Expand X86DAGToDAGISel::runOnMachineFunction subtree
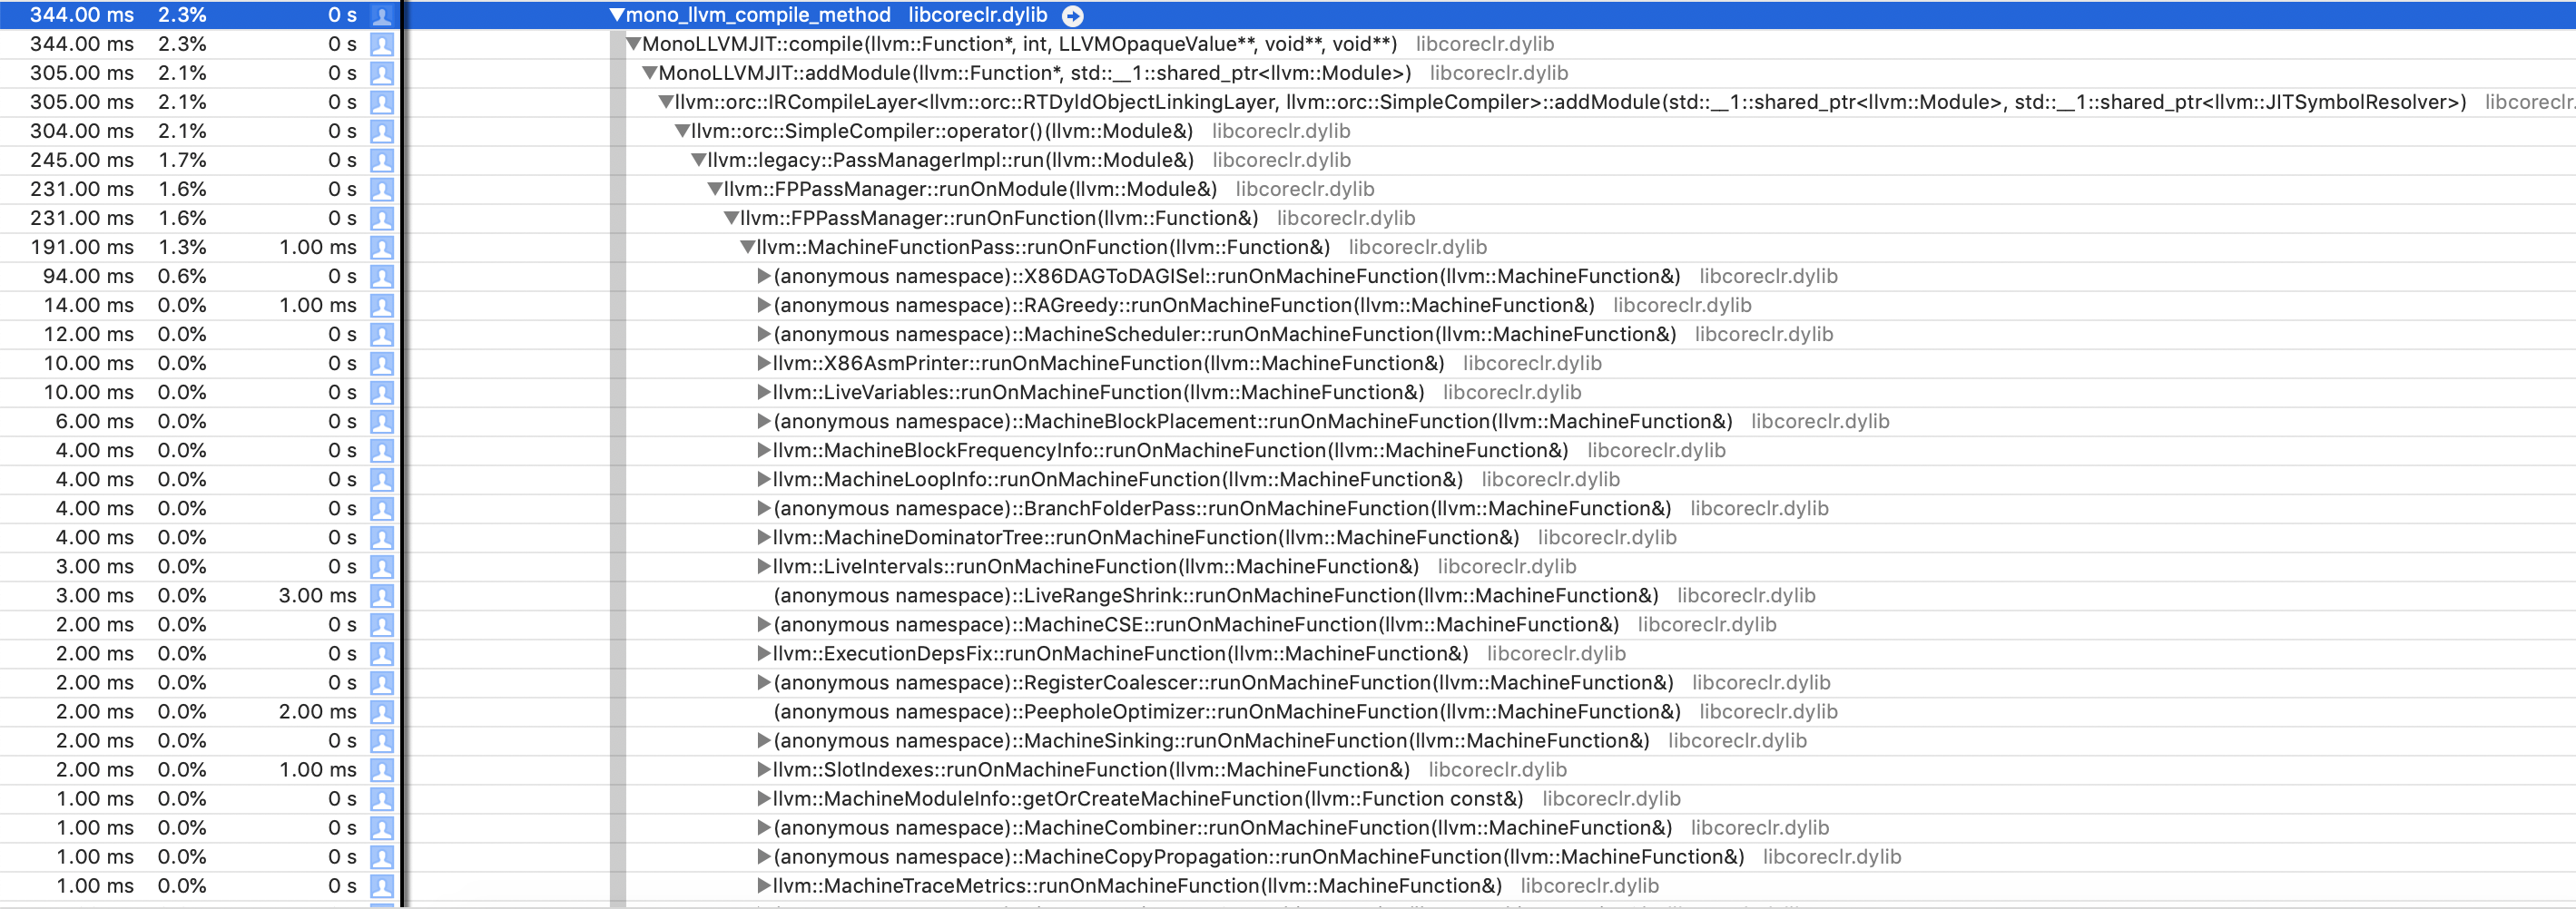Screen dimensions: 2576x909 pos(764,276)
